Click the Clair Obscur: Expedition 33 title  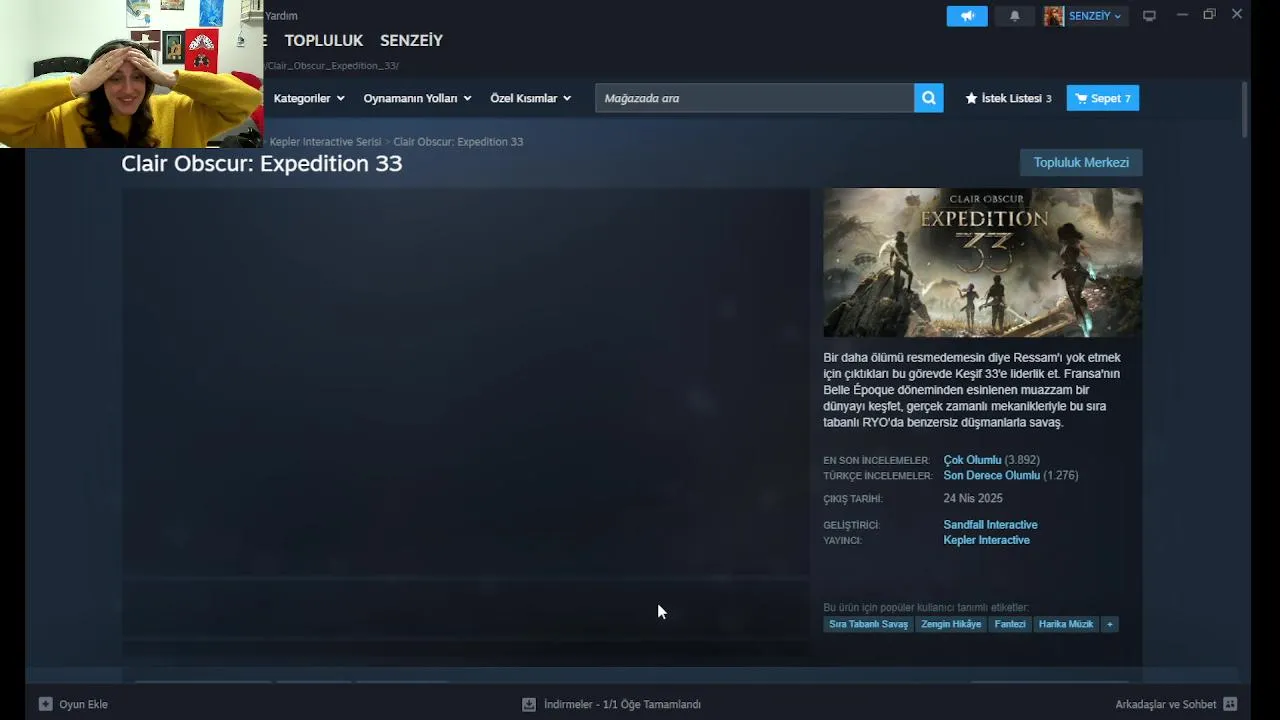click(x=262, y=163)
